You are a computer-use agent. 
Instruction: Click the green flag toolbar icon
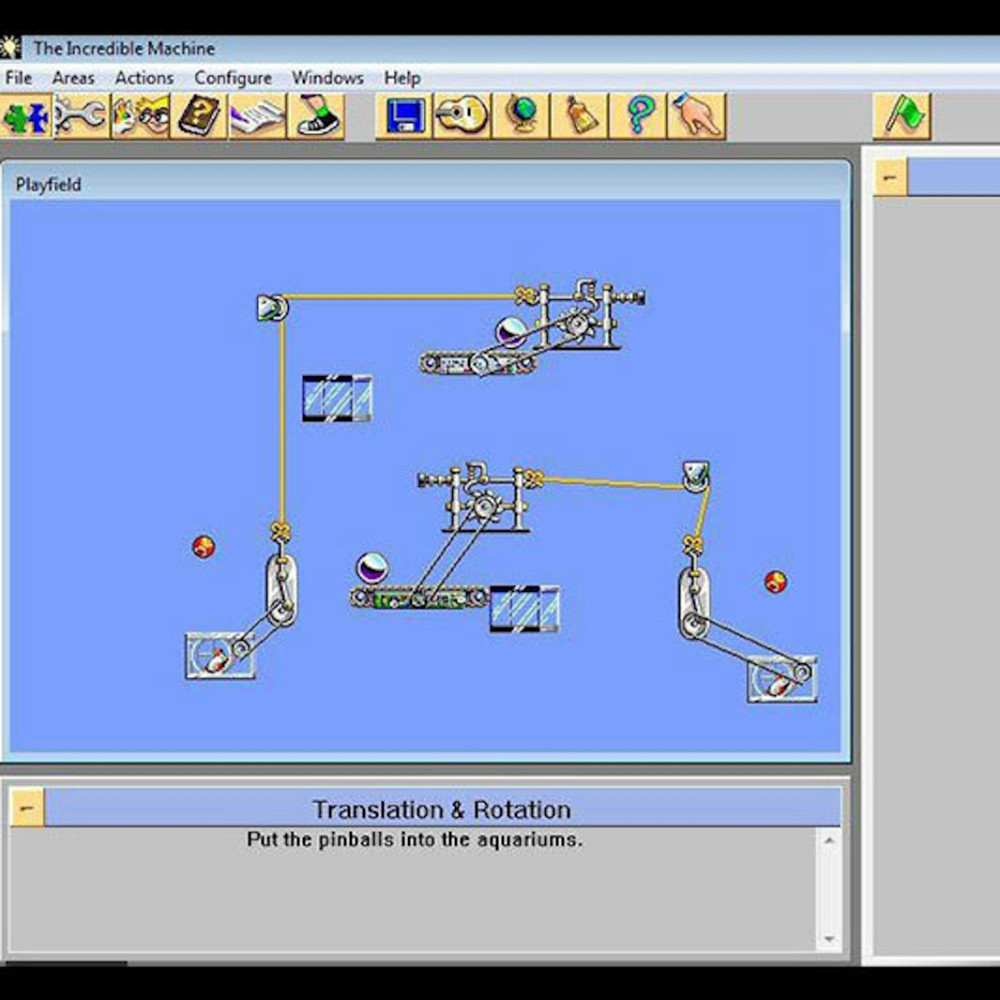tap(902, 116)
